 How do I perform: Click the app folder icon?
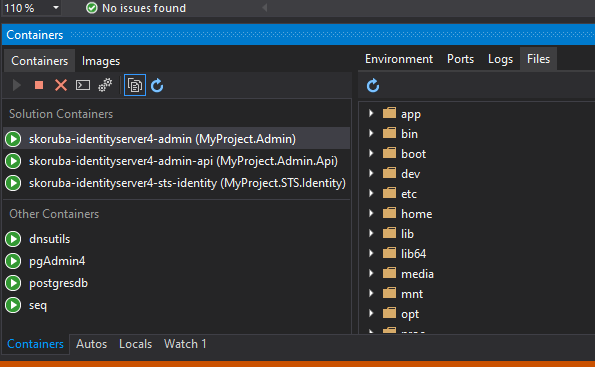[389, 113]
